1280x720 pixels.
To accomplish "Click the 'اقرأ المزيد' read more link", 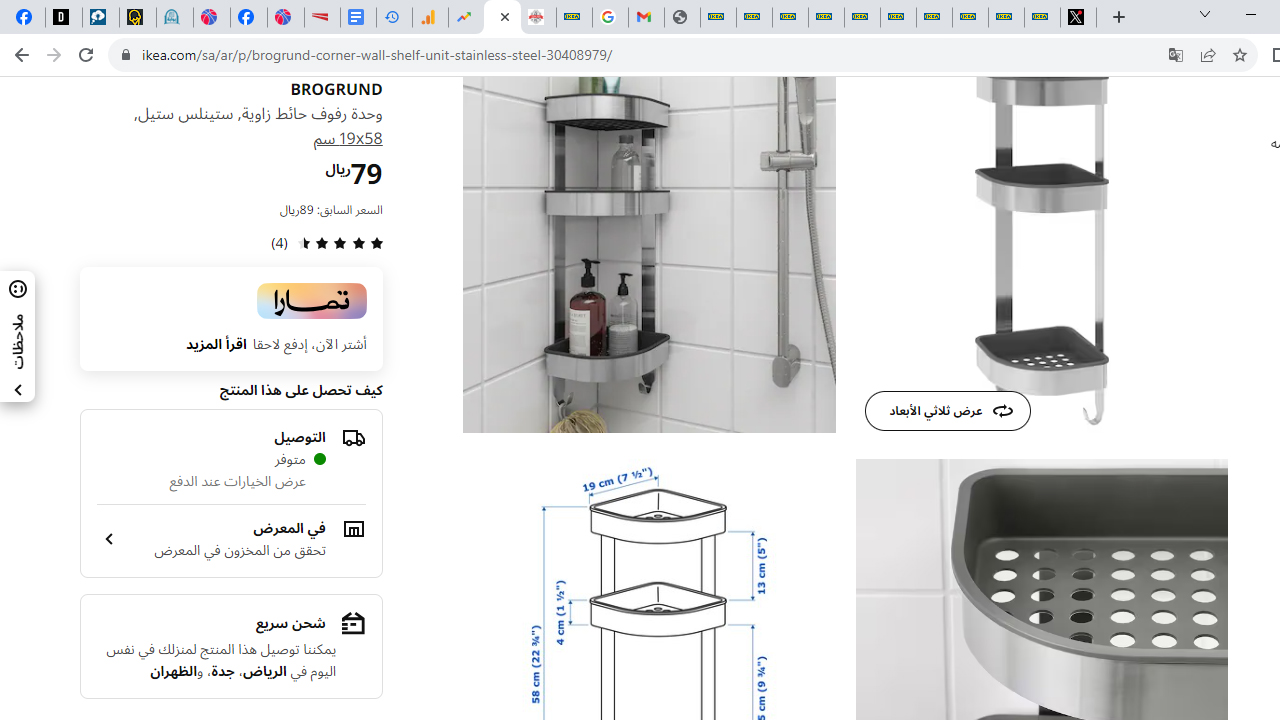I will point(216,344).
